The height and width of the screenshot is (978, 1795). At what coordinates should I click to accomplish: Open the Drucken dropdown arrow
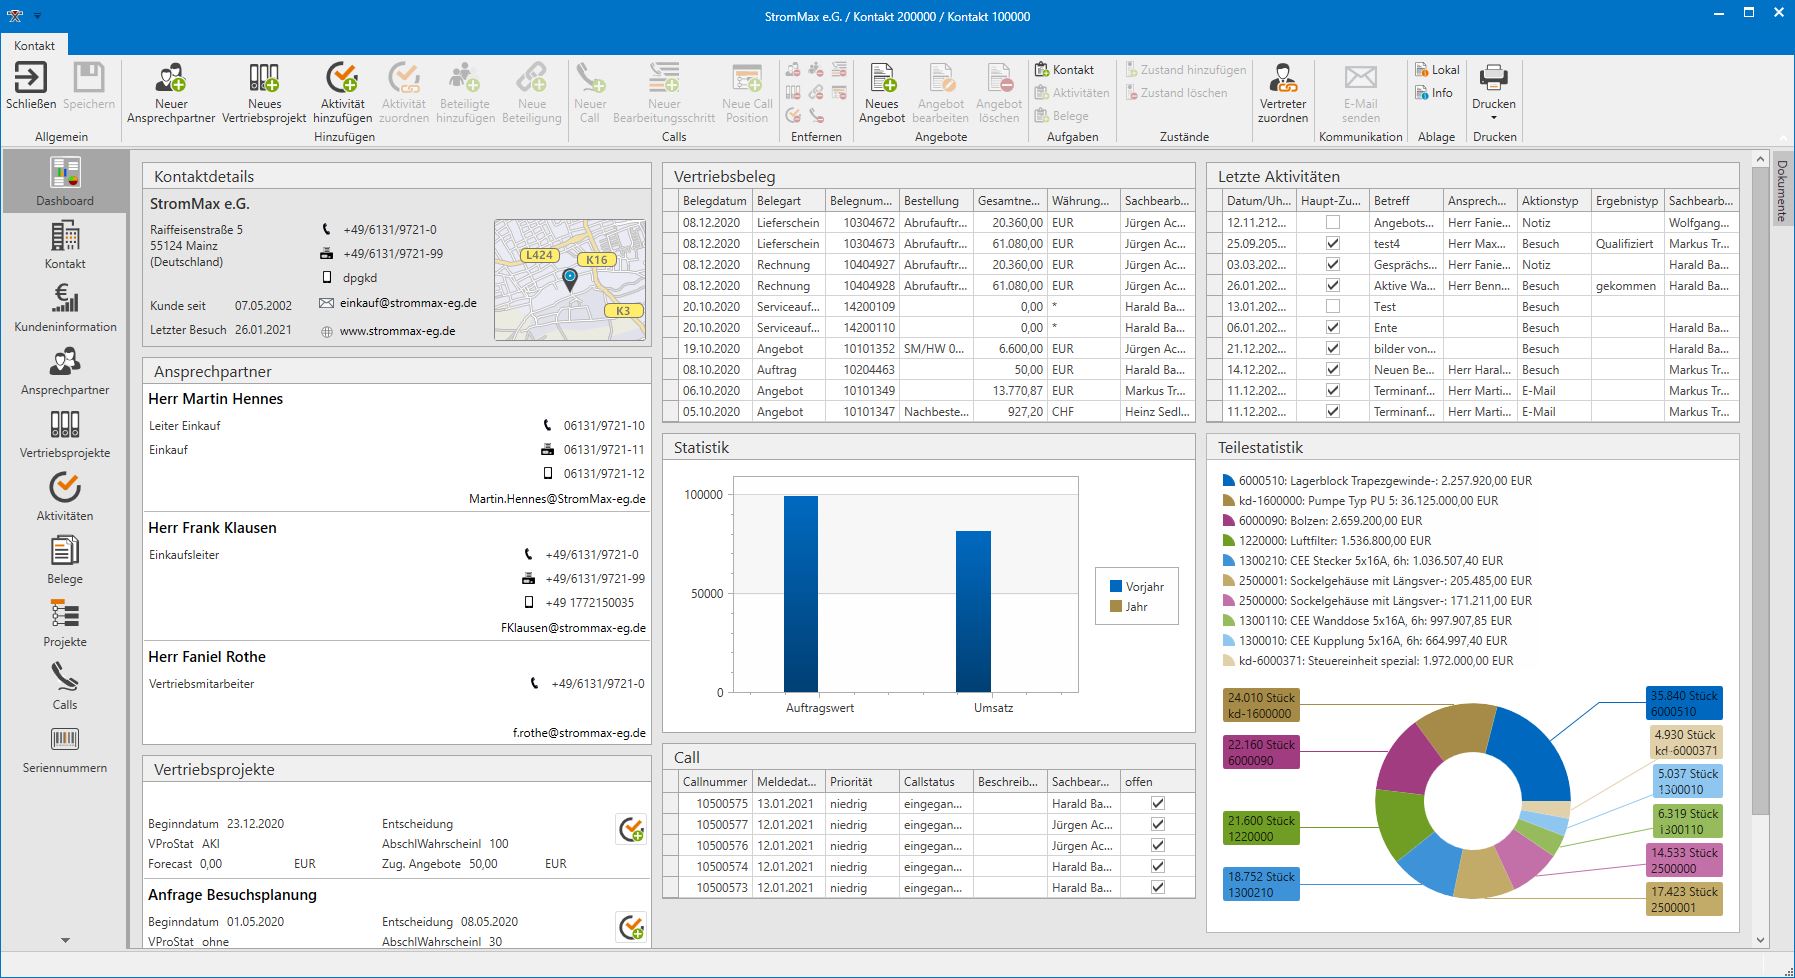(x=1494, y=117)
